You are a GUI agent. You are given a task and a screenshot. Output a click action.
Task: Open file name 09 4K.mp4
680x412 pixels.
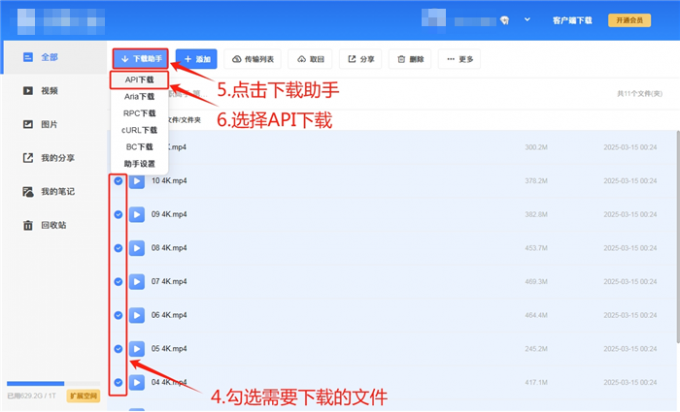coord(169,214)
